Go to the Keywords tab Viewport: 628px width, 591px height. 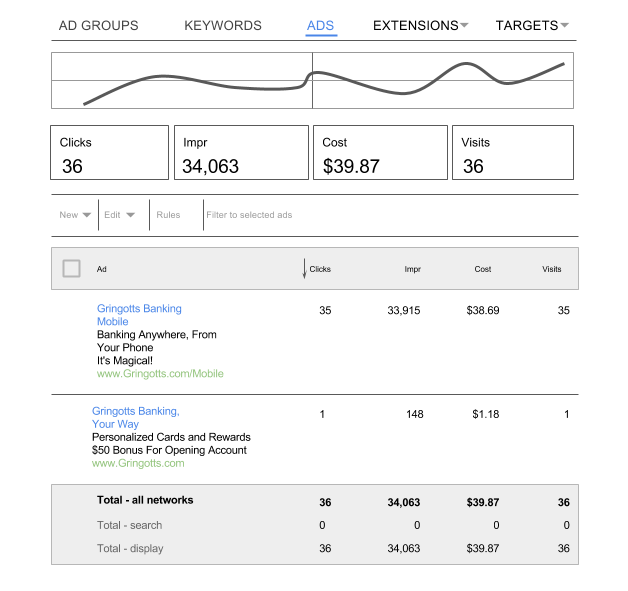point(223,26)
